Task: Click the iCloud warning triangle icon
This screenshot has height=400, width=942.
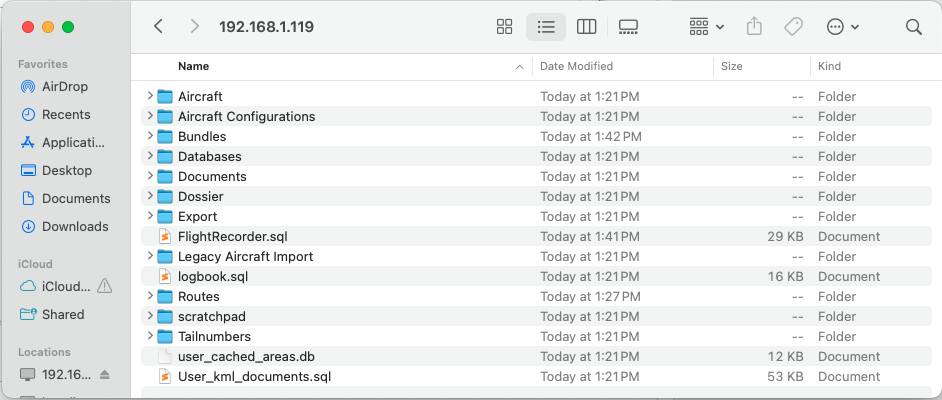Action: 105,286
